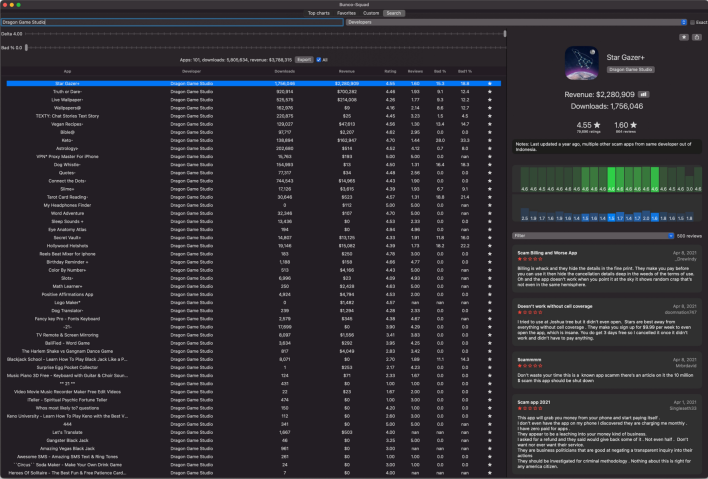Toggle favorite star on Live Wallpaper row
This screenshot has height=479, width=708.
[x=490, y=100]
